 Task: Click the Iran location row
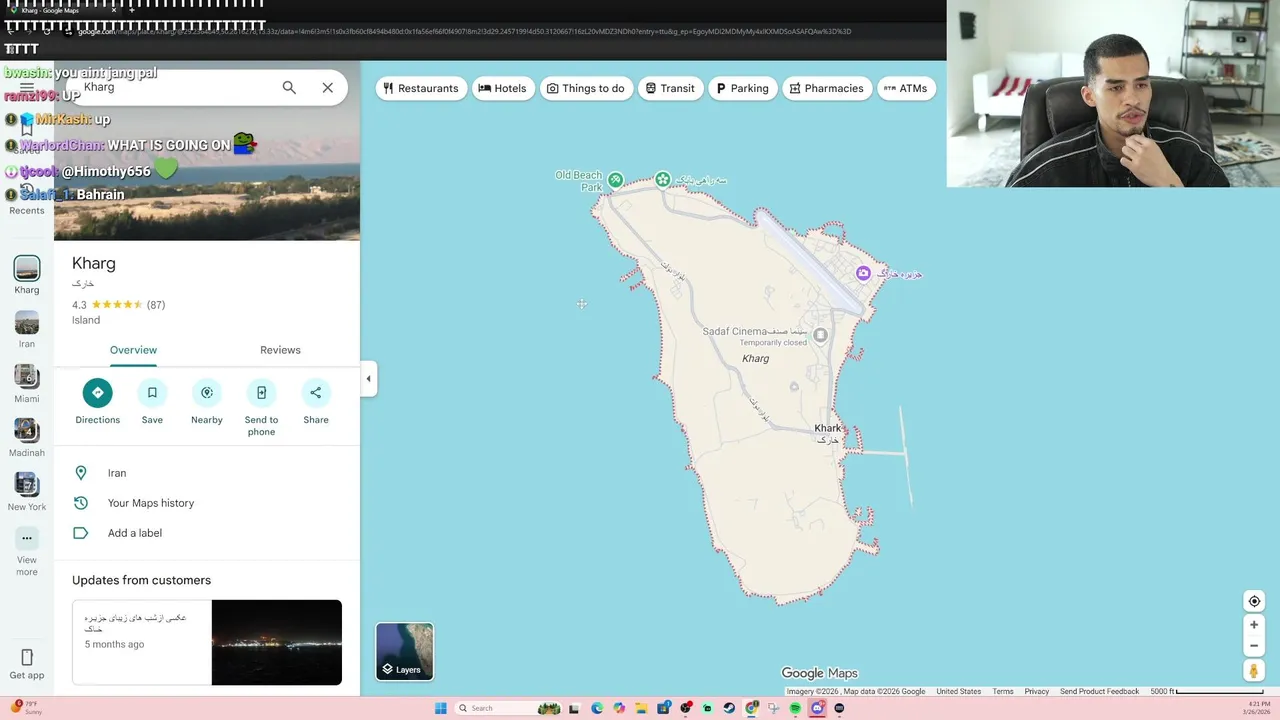pos(207,473)
